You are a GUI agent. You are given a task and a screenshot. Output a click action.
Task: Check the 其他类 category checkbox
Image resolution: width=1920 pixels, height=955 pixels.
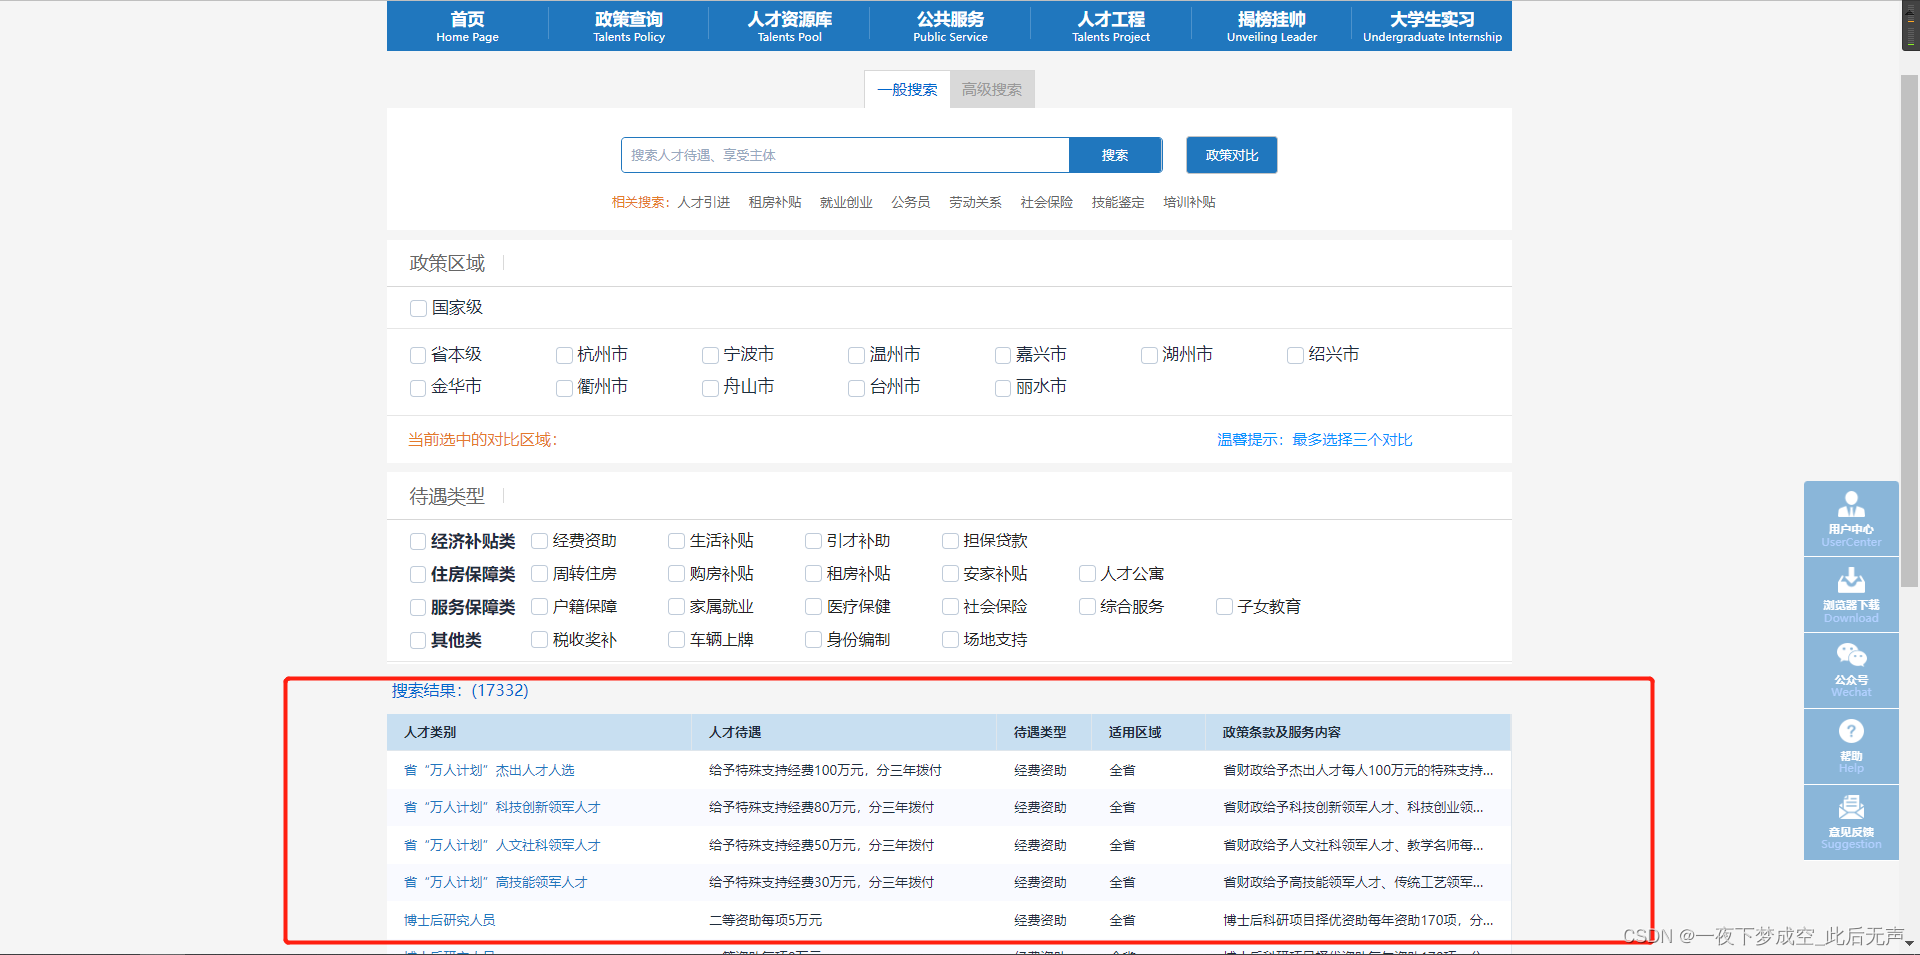418,640
